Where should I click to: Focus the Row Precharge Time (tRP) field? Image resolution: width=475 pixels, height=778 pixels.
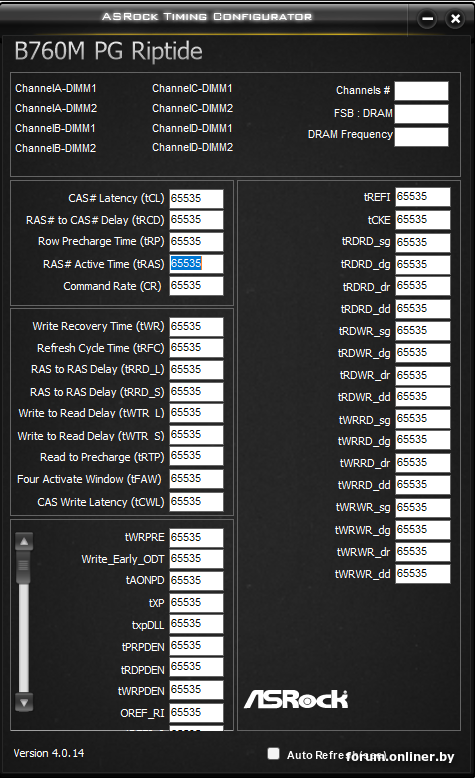196,242
